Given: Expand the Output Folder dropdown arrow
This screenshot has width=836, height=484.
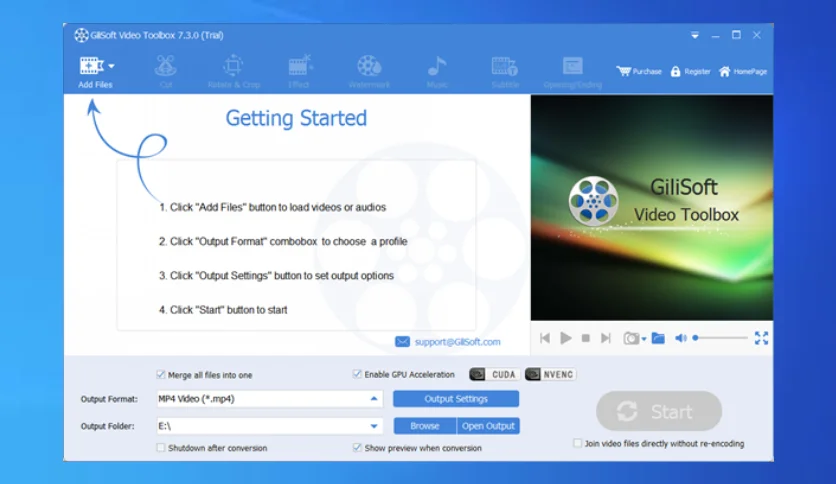Looking at the screenshot, I should [x=374, y=426].
